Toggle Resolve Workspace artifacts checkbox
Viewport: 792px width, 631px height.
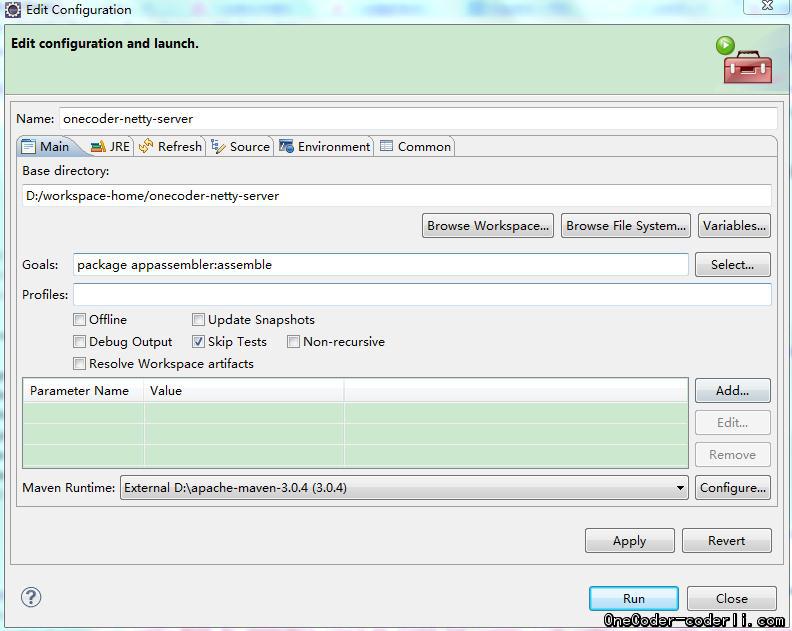pos(80,364)
